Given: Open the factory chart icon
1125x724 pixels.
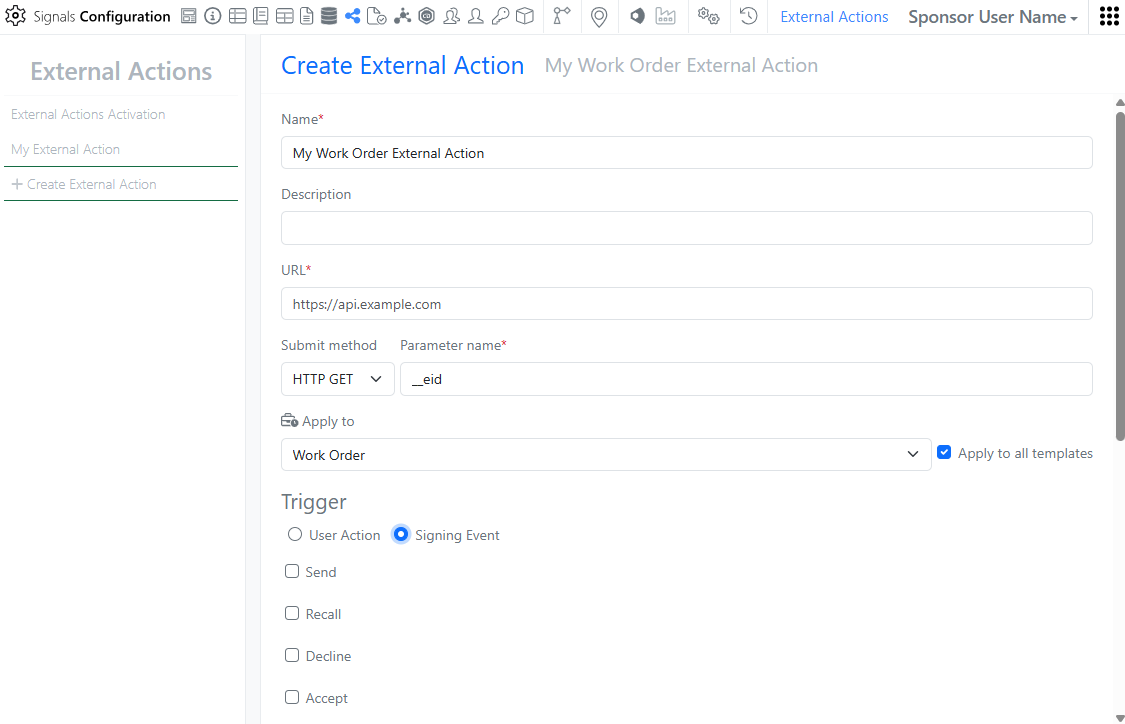Looking at the screenshot, I should click(x=666, y=16).
